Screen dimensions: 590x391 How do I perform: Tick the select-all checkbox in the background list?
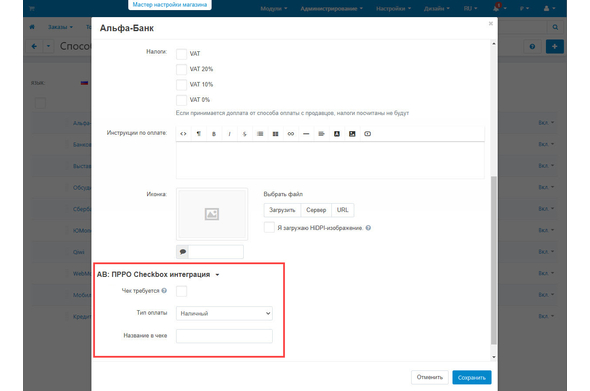(x=40, y=103)
